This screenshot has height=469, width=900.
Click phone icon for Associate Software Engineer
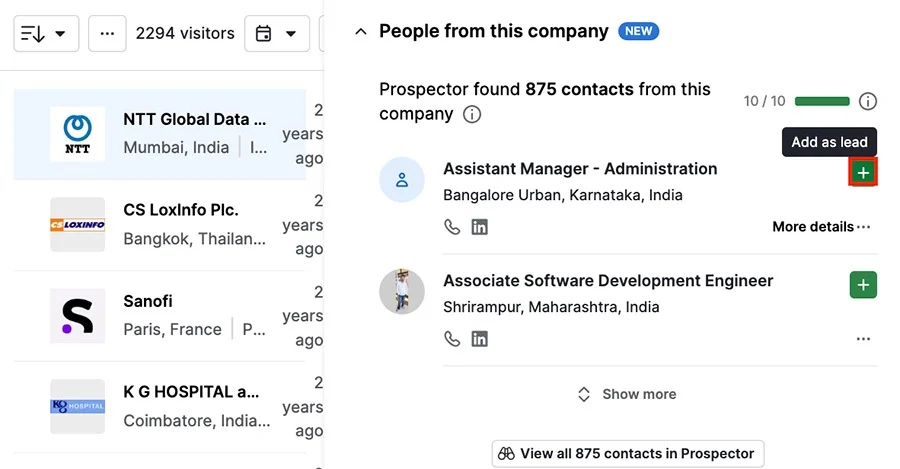[452, 339]
